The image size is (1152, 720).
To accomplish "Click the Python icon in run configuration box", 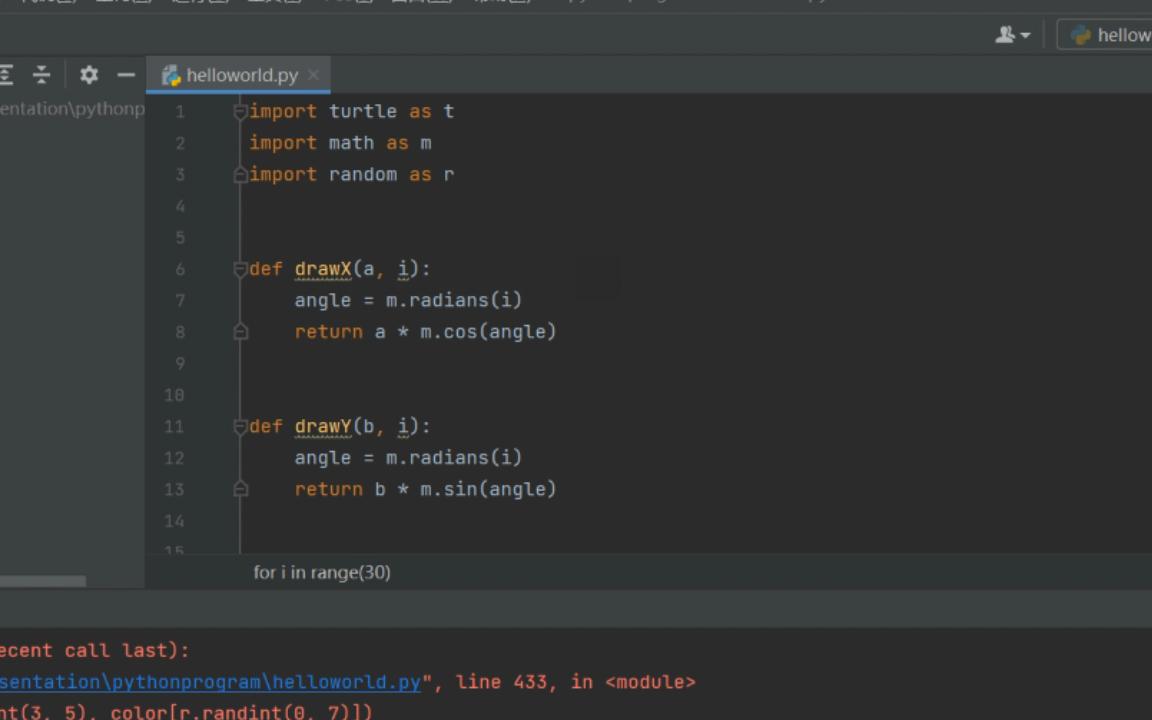I will click(1080, 35).
